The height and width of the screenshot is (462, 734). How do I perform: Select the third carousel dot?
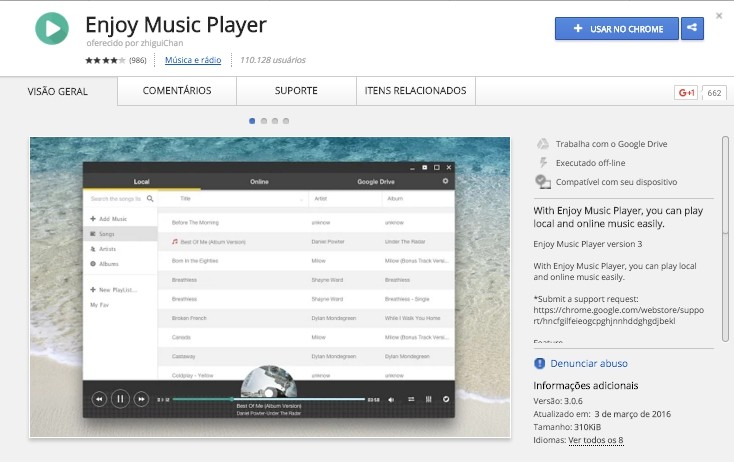point(275,121)
